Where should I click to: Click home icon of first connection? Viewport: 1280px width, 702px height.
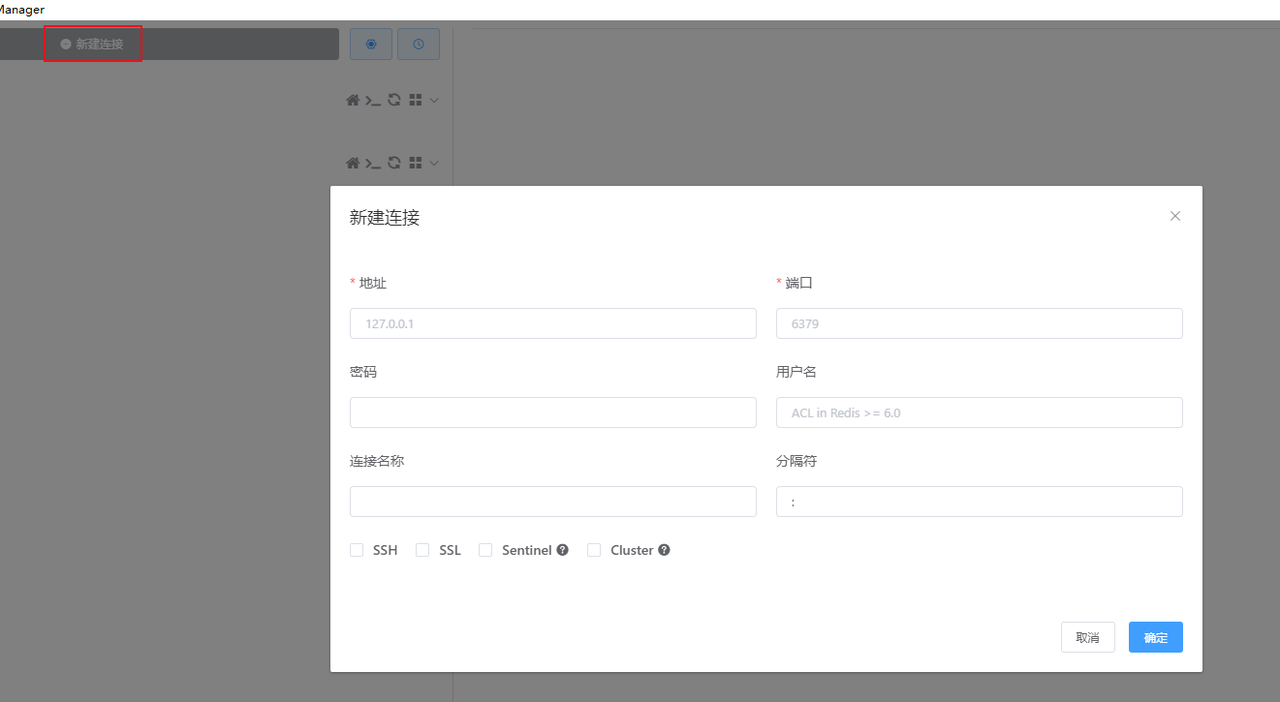352,100
